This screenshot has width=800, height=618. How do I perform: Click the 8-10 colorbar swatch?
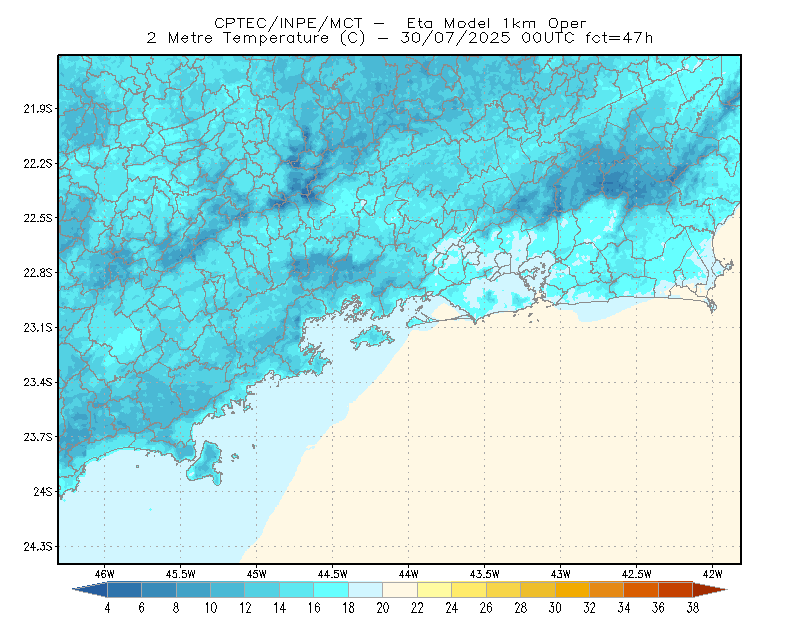pyautogui.click(x=193, y=590)
